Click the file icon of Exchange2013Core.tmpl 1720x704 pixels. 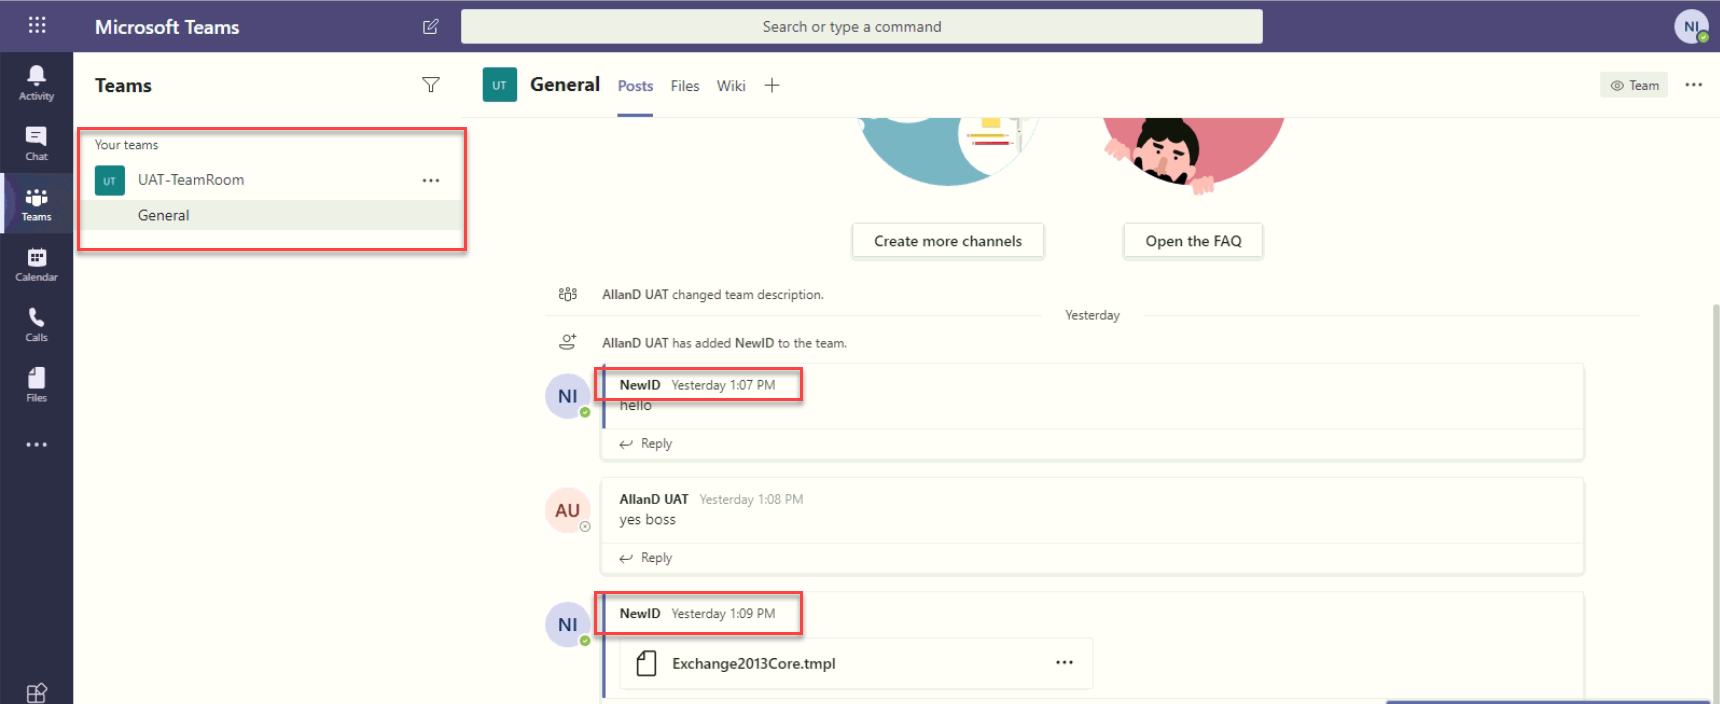[647, 663]
